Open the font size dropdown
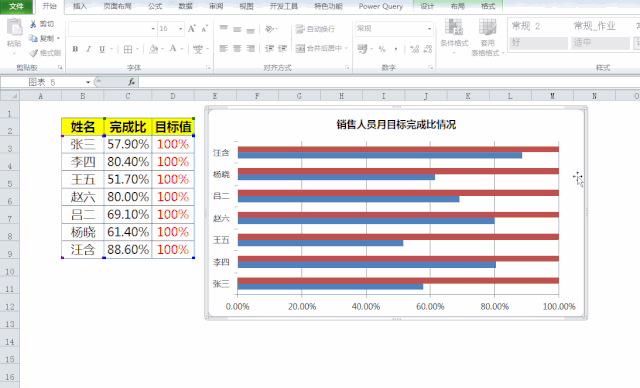The height and width of the screenshot is (388, 640). coord(180,29)
